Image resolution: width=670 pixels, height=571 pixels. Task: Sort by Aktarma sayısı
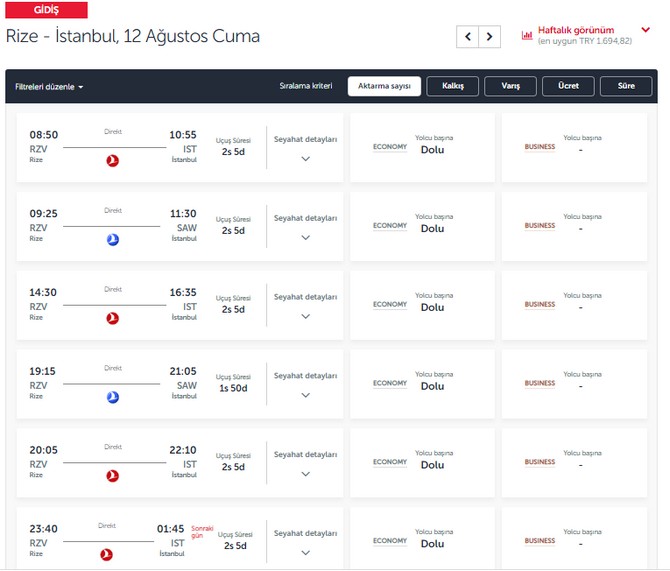pyautogui.click(x=384, y=86)
